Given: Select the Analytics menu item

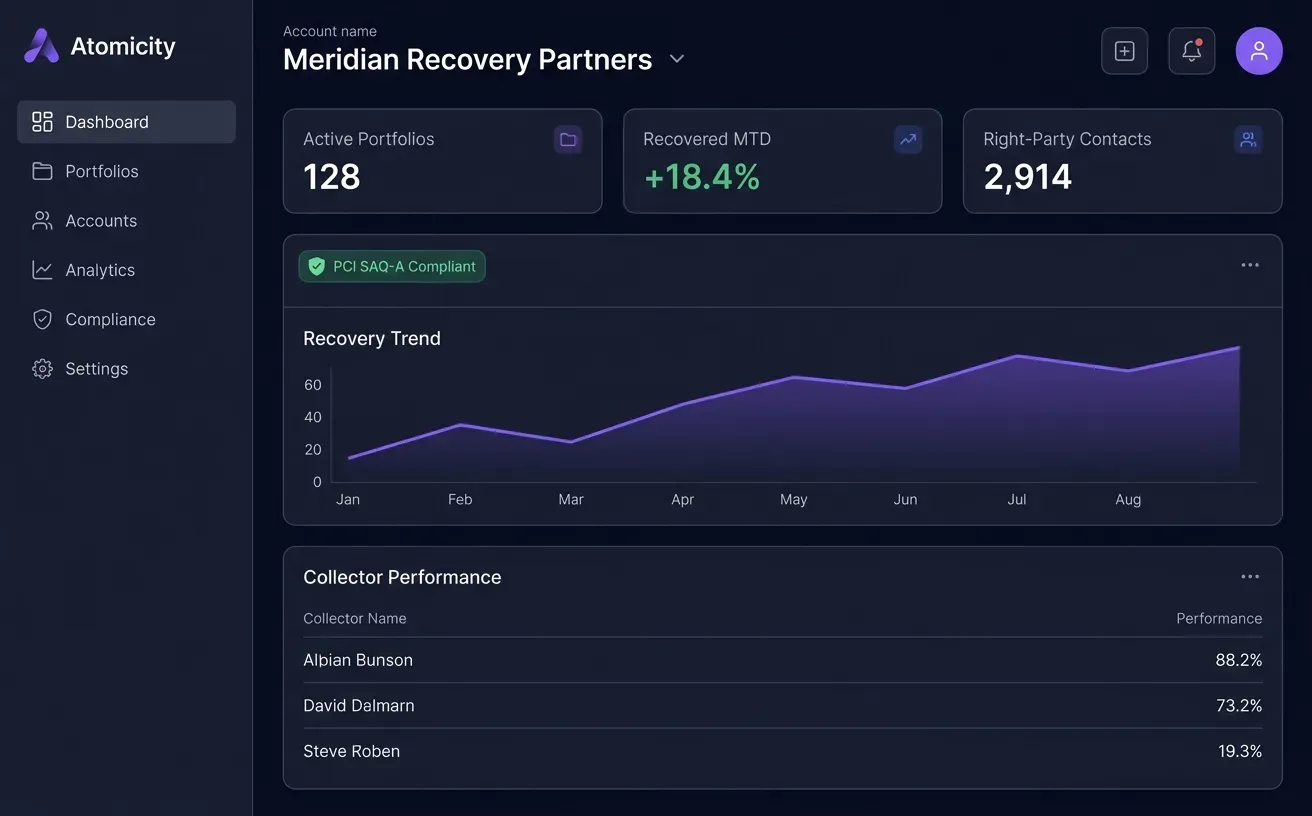Looking at the screenshot, I should click(127, 270).
